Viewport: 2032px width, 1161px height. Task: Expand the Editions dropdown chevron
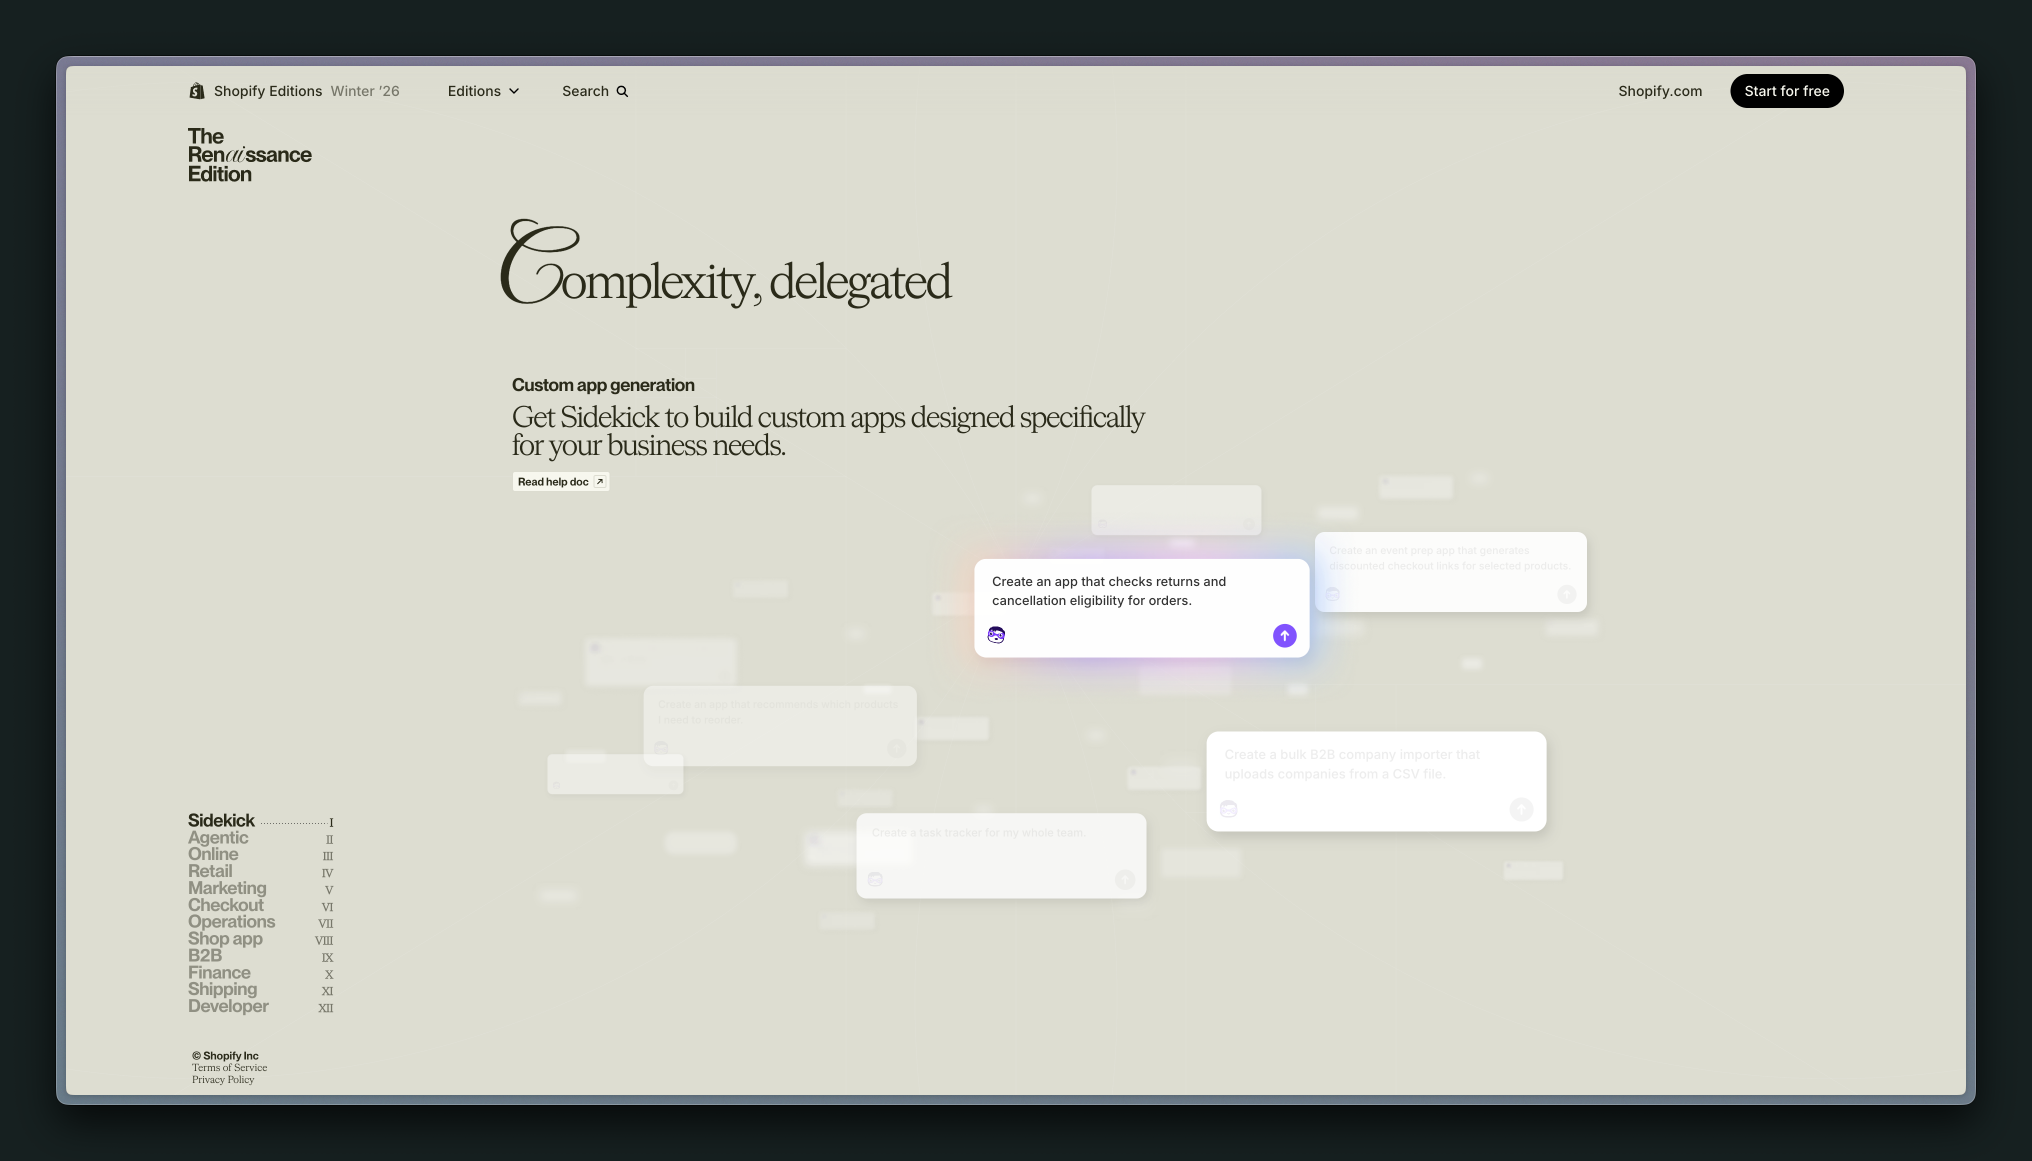point(514,91)
